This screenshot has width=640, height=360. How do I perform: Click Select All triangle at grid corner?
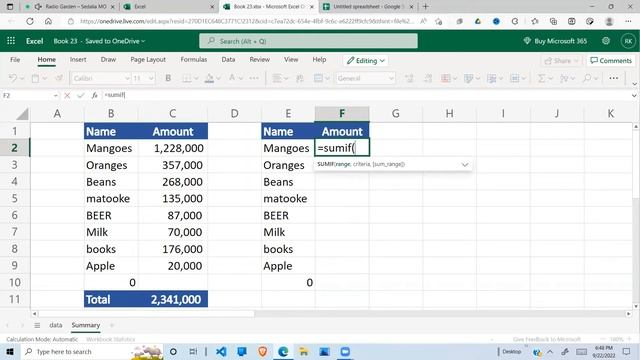22,113
